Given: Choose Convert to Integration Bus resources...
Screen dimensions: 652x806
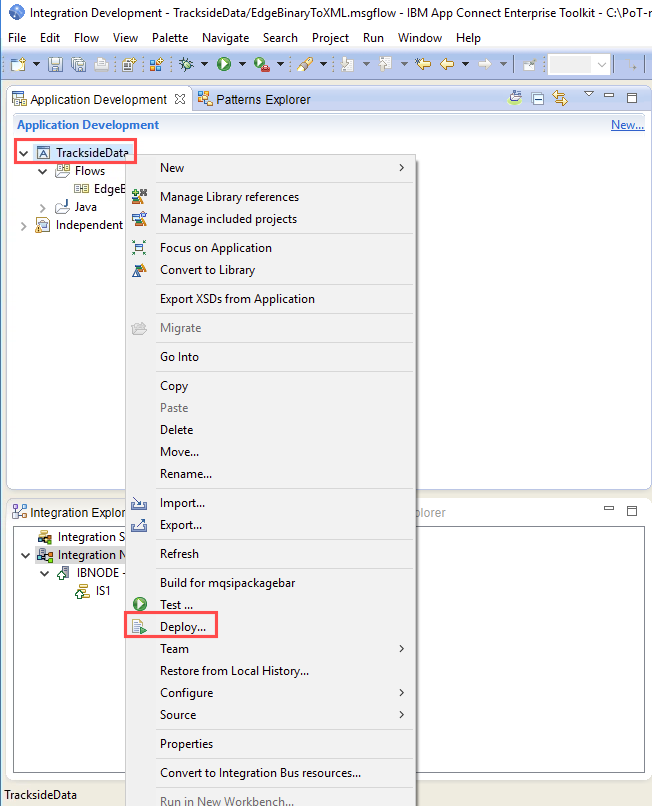Looking at the screenshot, I should pyautogui.click(x=270, y=773).
